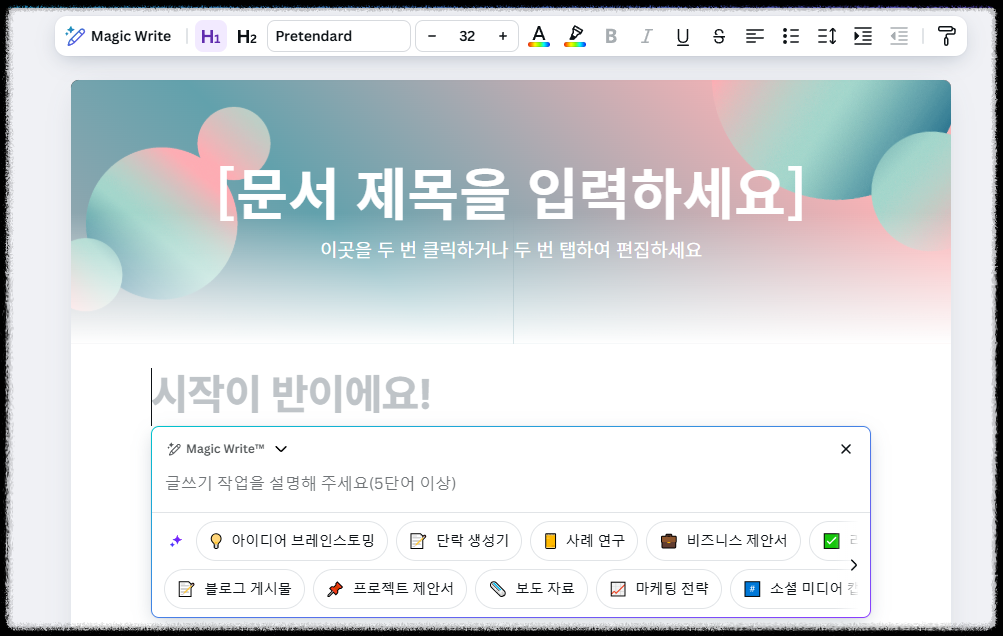
Task: Select the format paint roller tool
Action: (946, 36)
